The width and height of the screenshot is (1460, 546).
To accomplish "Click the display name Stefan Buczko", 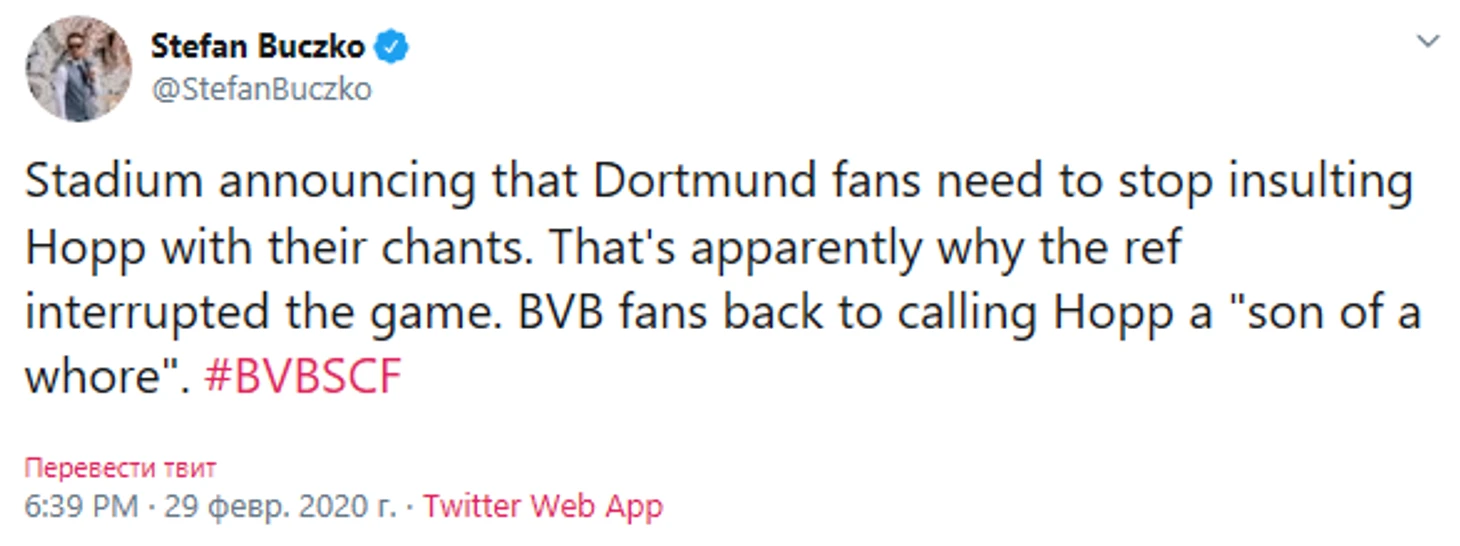I will coord(259,46).
